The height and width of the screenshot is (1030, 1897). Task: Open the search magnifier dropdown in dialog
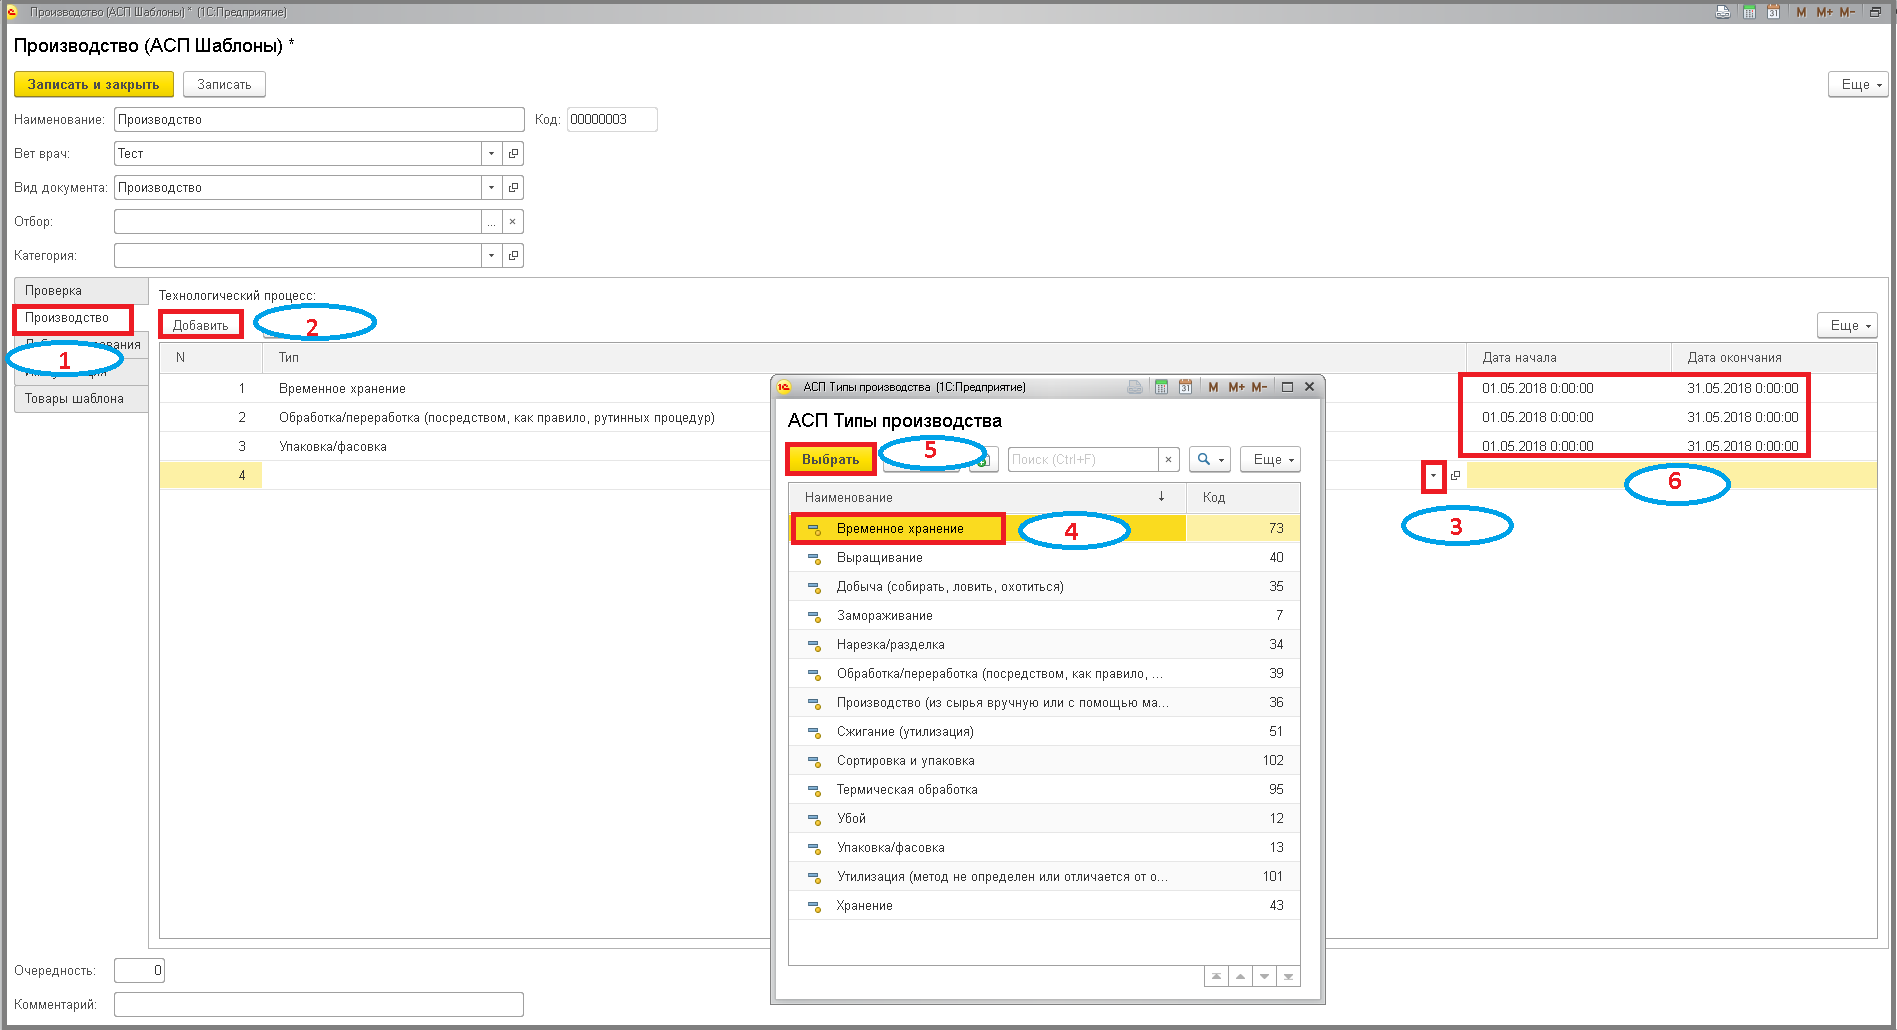click(1209, 460)
